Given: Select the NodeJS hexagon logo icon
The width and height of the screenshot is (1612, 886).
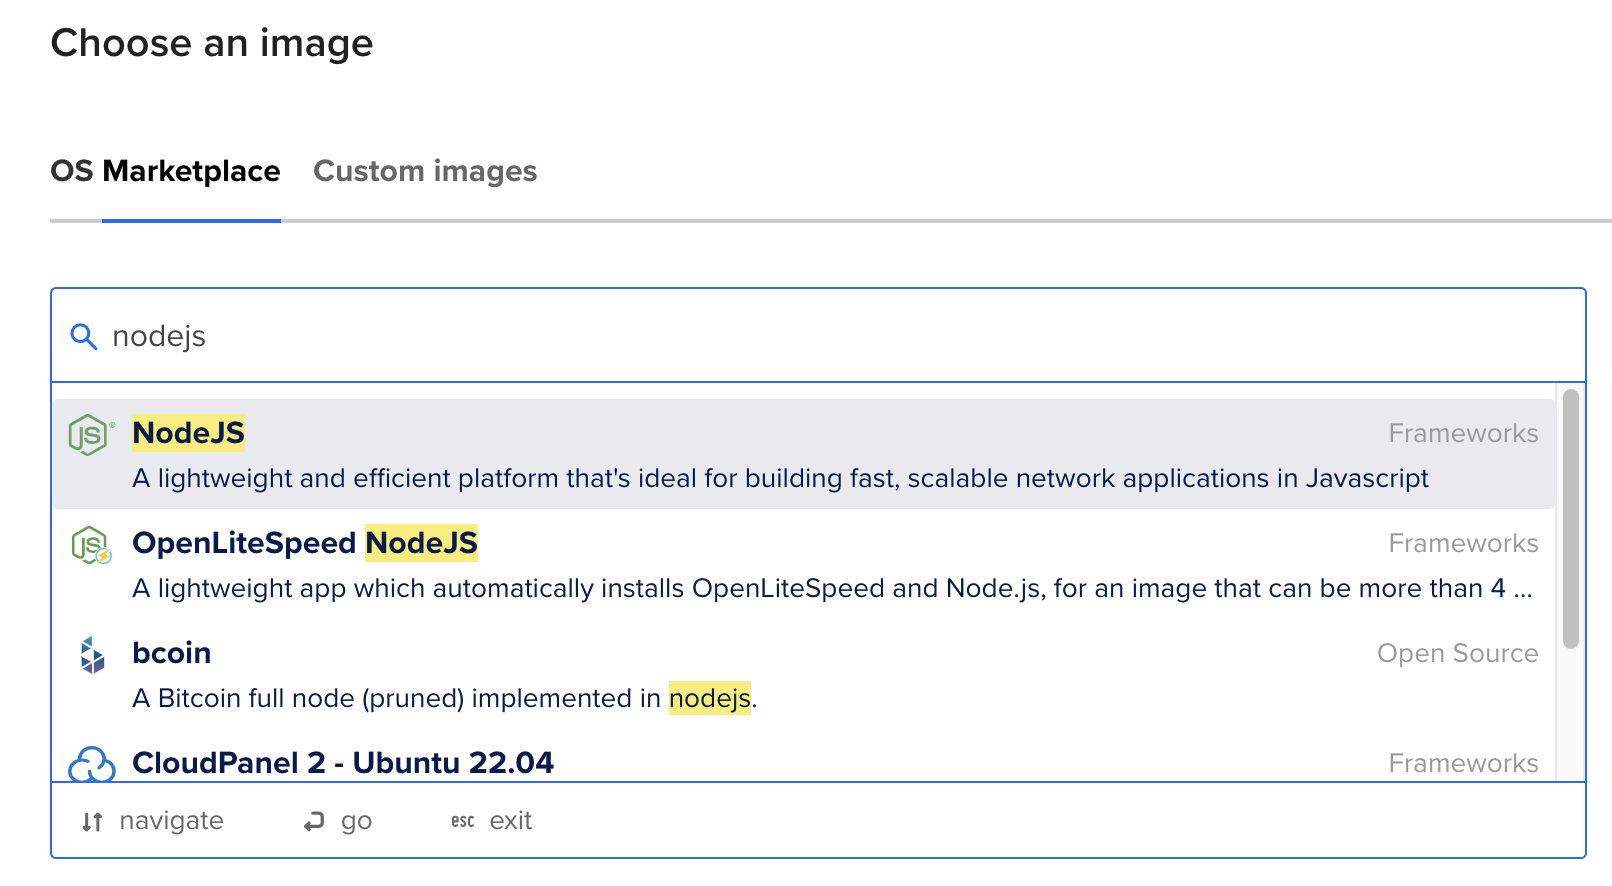Looking at the screenshot, I should click(x=90, y=435).
